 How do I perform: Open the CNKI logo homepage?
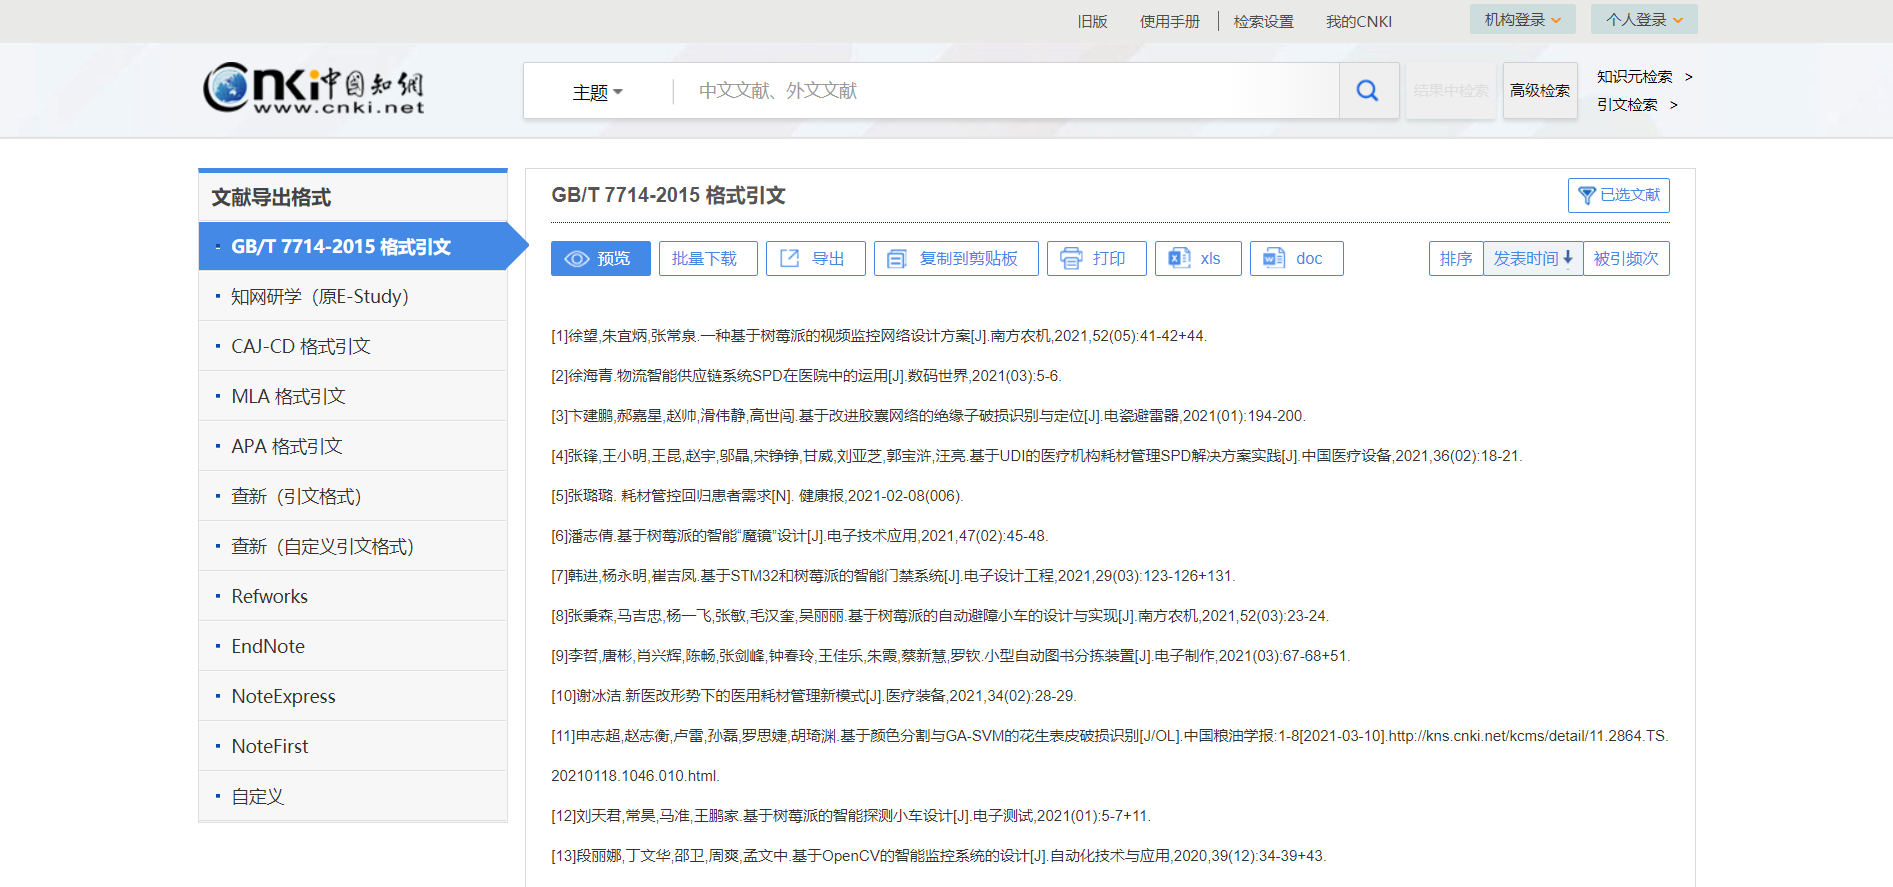tap(314, 89)
